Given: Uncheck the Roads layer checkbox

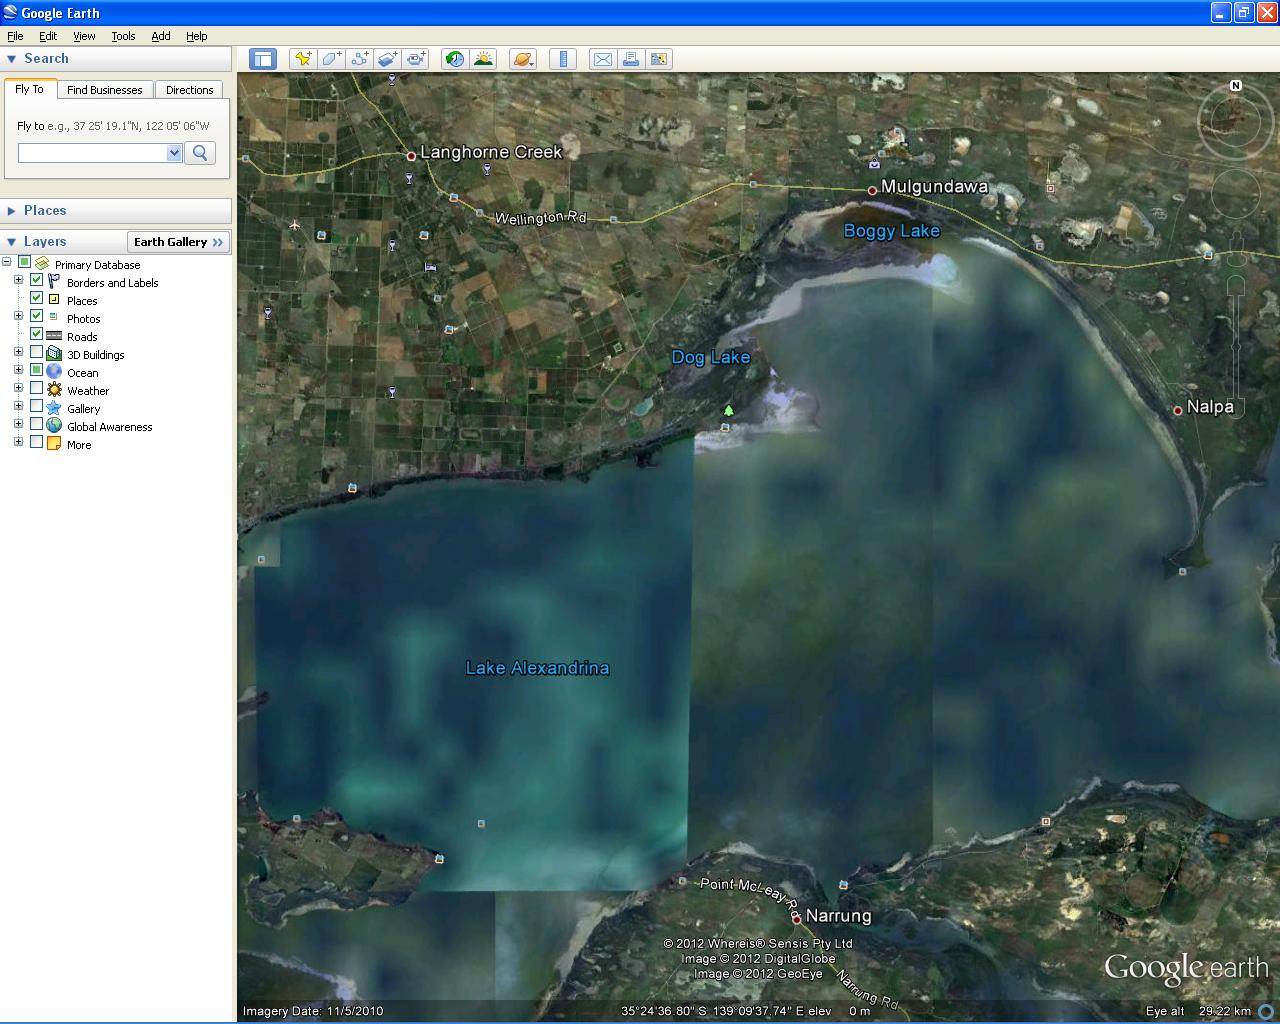Looking at the screenshot, I should 37,335.
